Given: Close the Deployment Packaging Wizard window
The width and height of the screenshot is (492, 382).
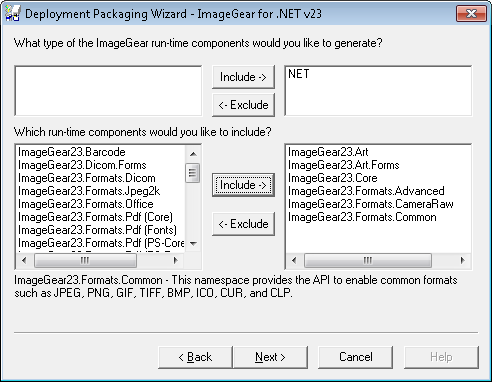Looking at the screenshot, I should point(471,13).
